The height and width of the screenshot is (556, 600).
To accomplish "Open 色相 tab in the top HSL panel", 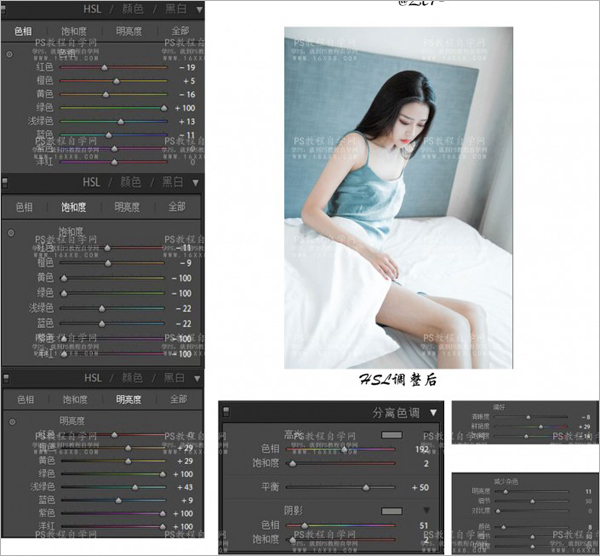I will pos(23,31).
